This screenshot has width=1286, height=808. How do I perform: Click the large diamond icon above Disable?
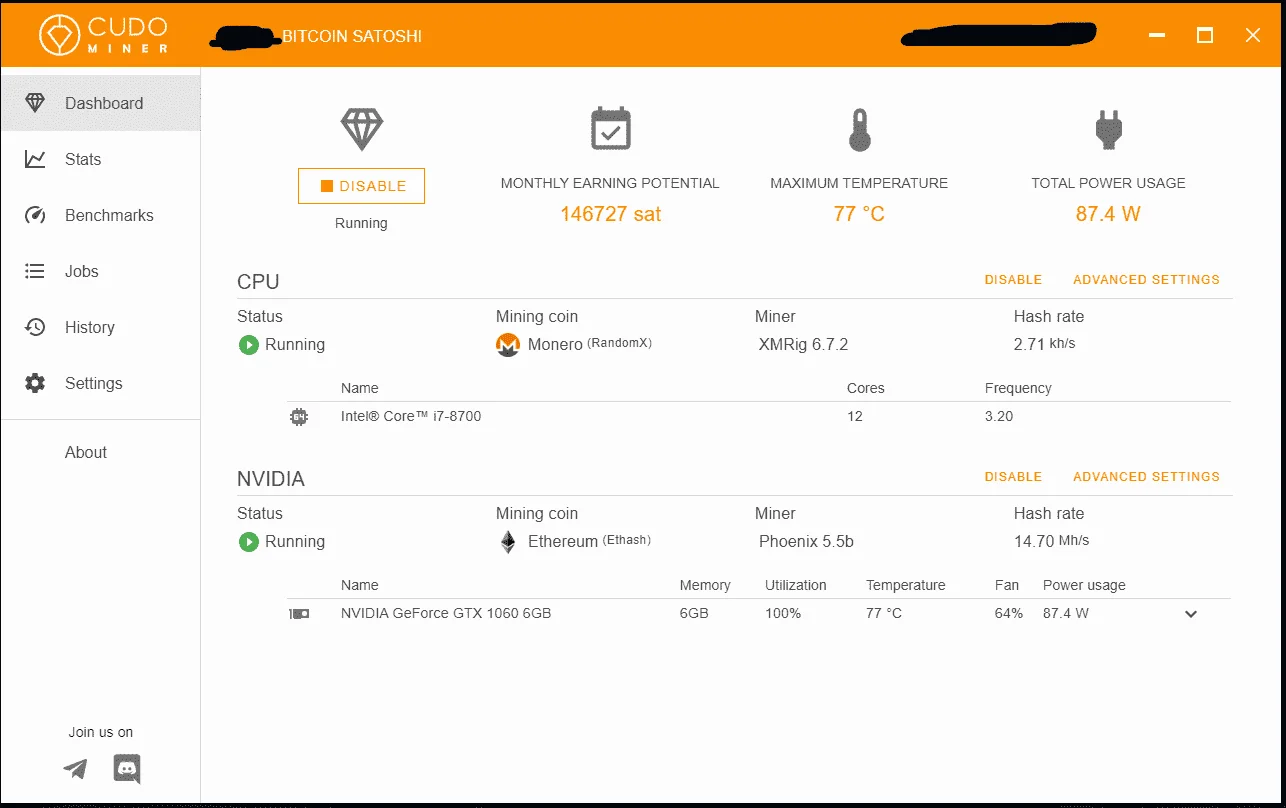[x=361, y=129]
